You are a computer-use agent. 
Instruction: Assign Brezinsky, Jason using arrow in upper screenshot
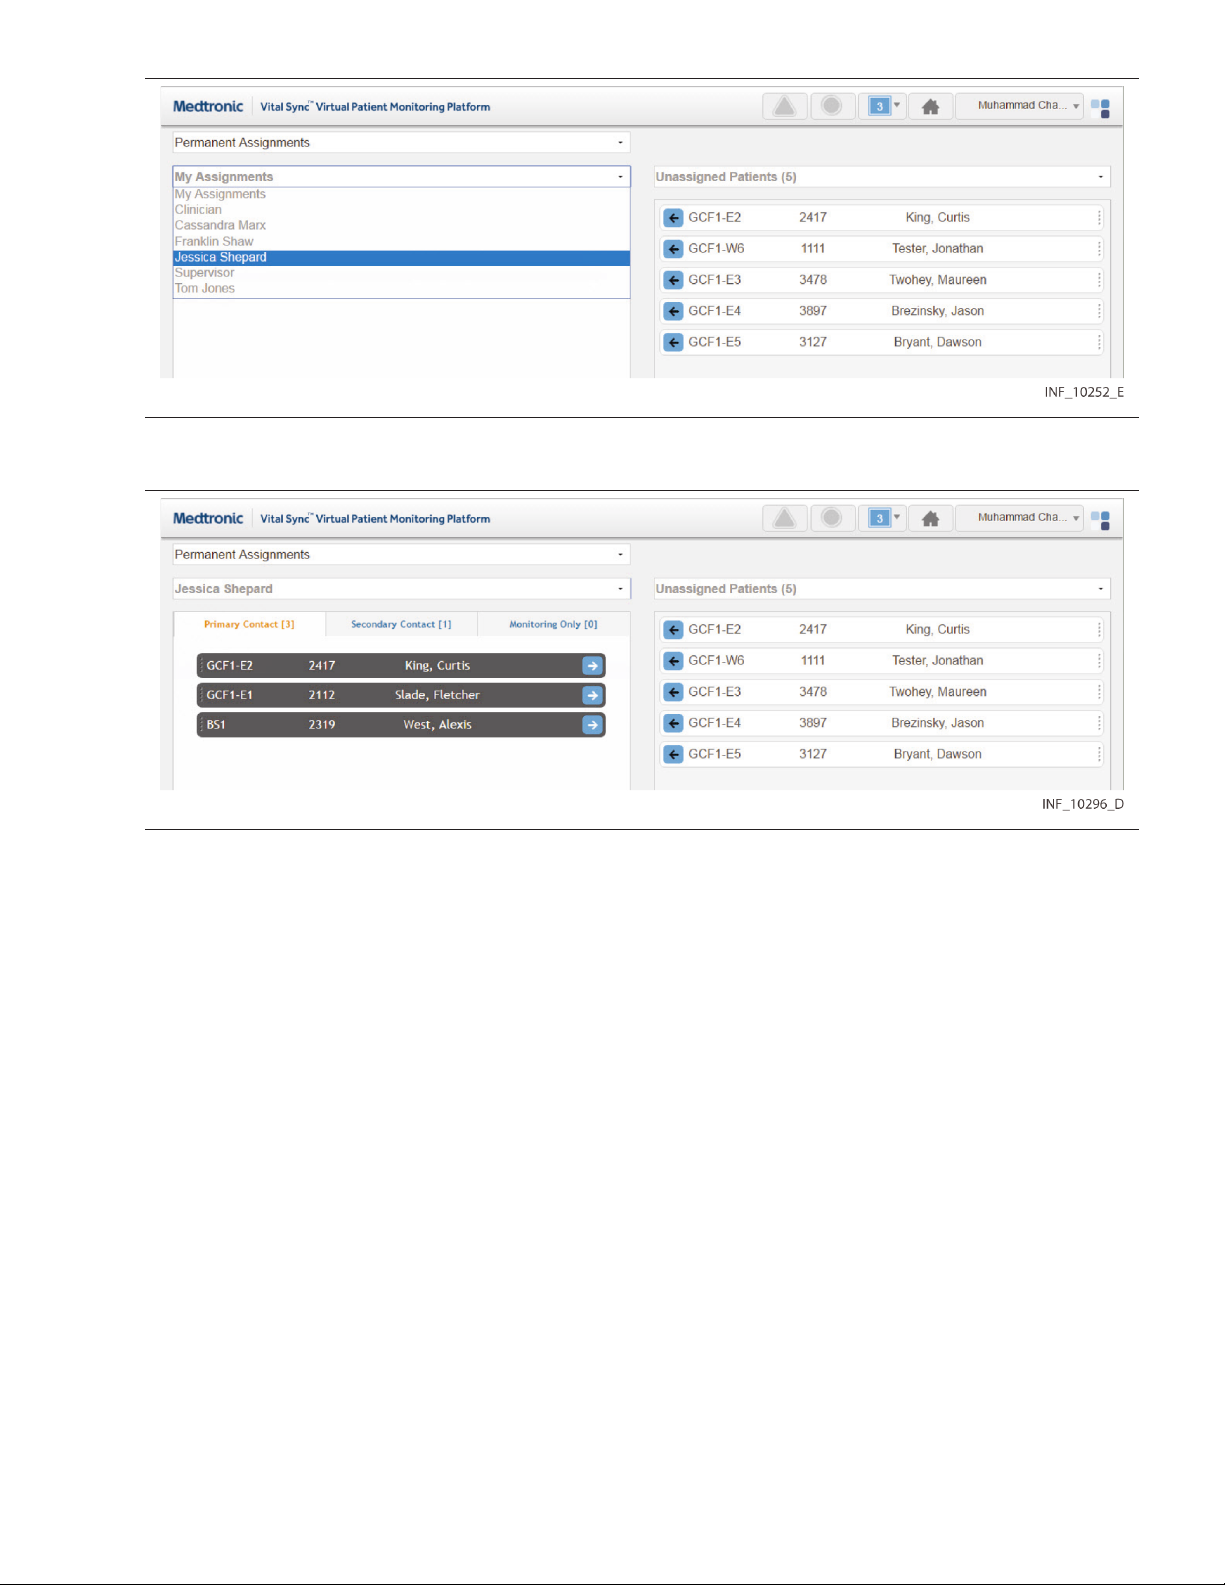(x=674, y=311)
